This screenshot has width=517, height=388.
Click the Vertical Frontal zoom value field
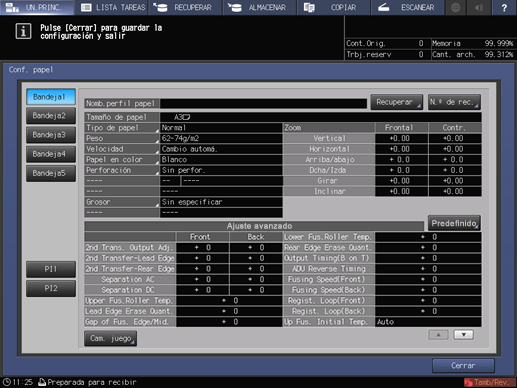pyautogui.click(x=401, y=138)
